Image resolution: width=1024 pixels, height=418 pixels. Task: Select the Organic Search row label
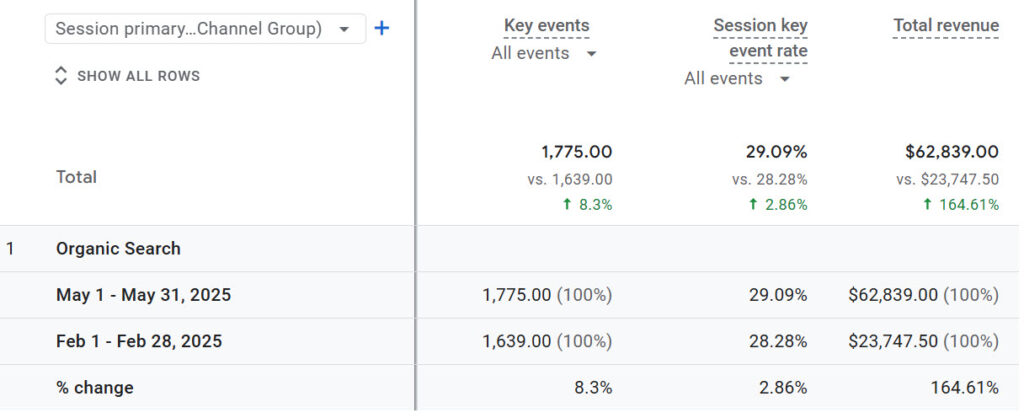tap(118, 249)
